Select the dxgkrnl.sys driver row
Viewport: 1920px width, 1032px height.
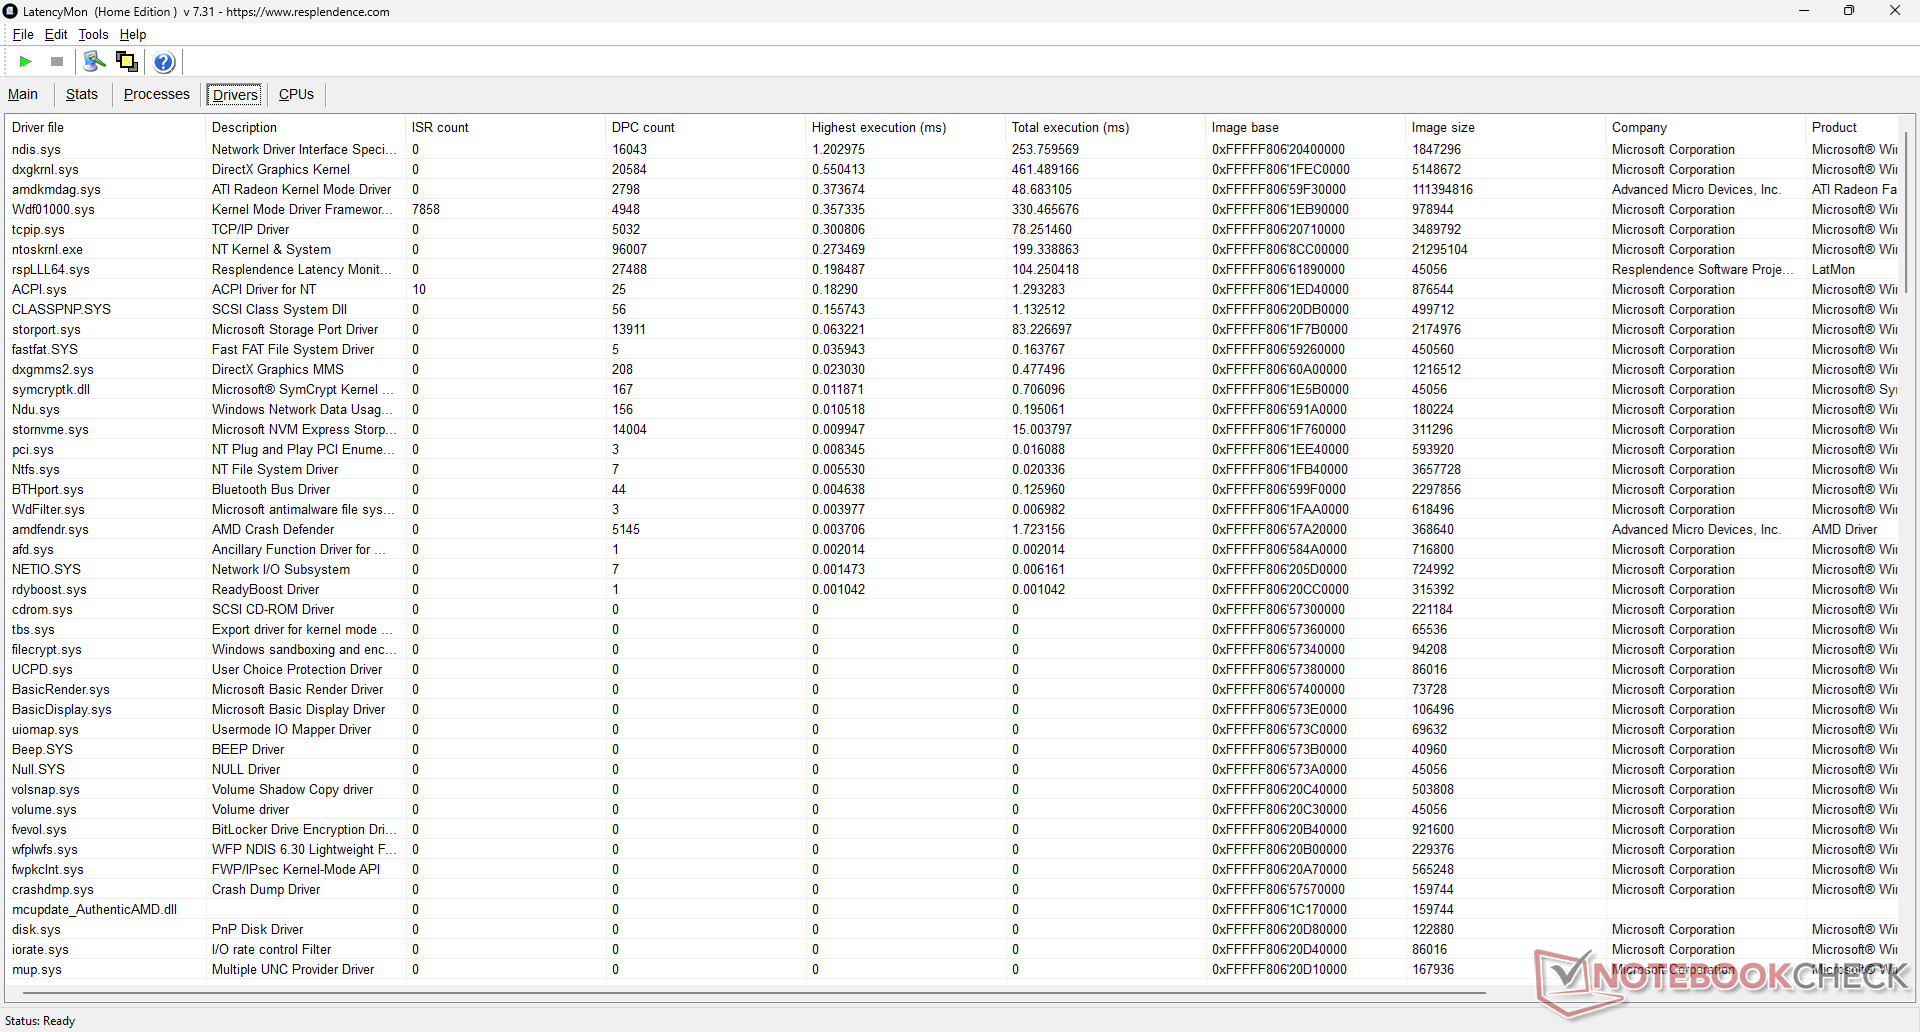[952, 169]
